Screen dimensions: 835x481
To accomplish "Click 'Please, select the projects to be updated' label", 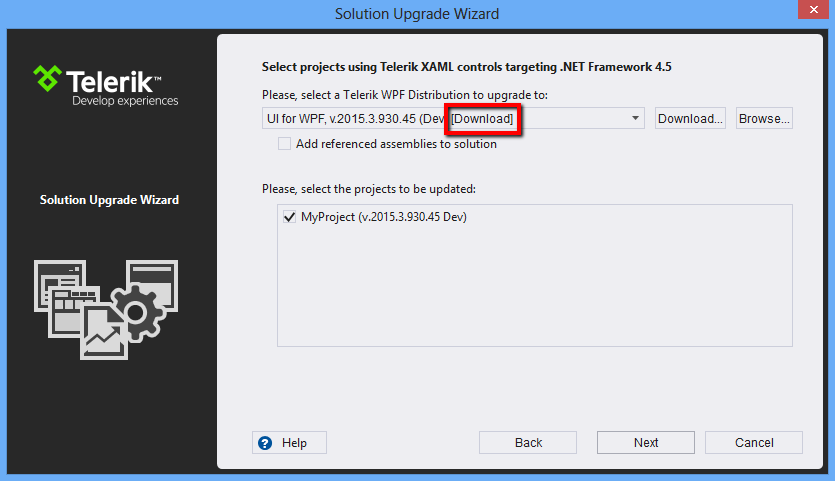I will pos(369,189).
